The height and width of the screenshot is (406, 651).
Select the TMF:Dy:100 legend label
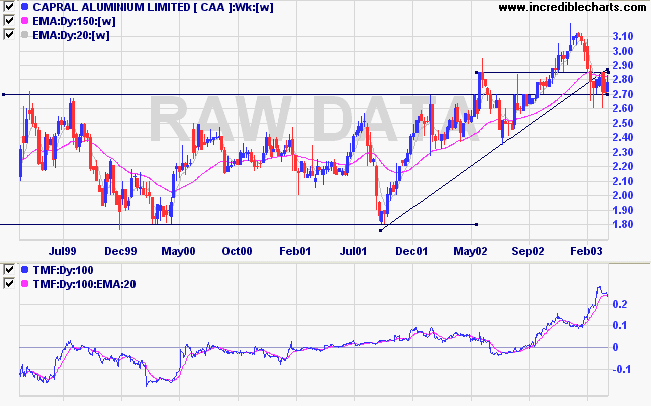tap(63, 270)
